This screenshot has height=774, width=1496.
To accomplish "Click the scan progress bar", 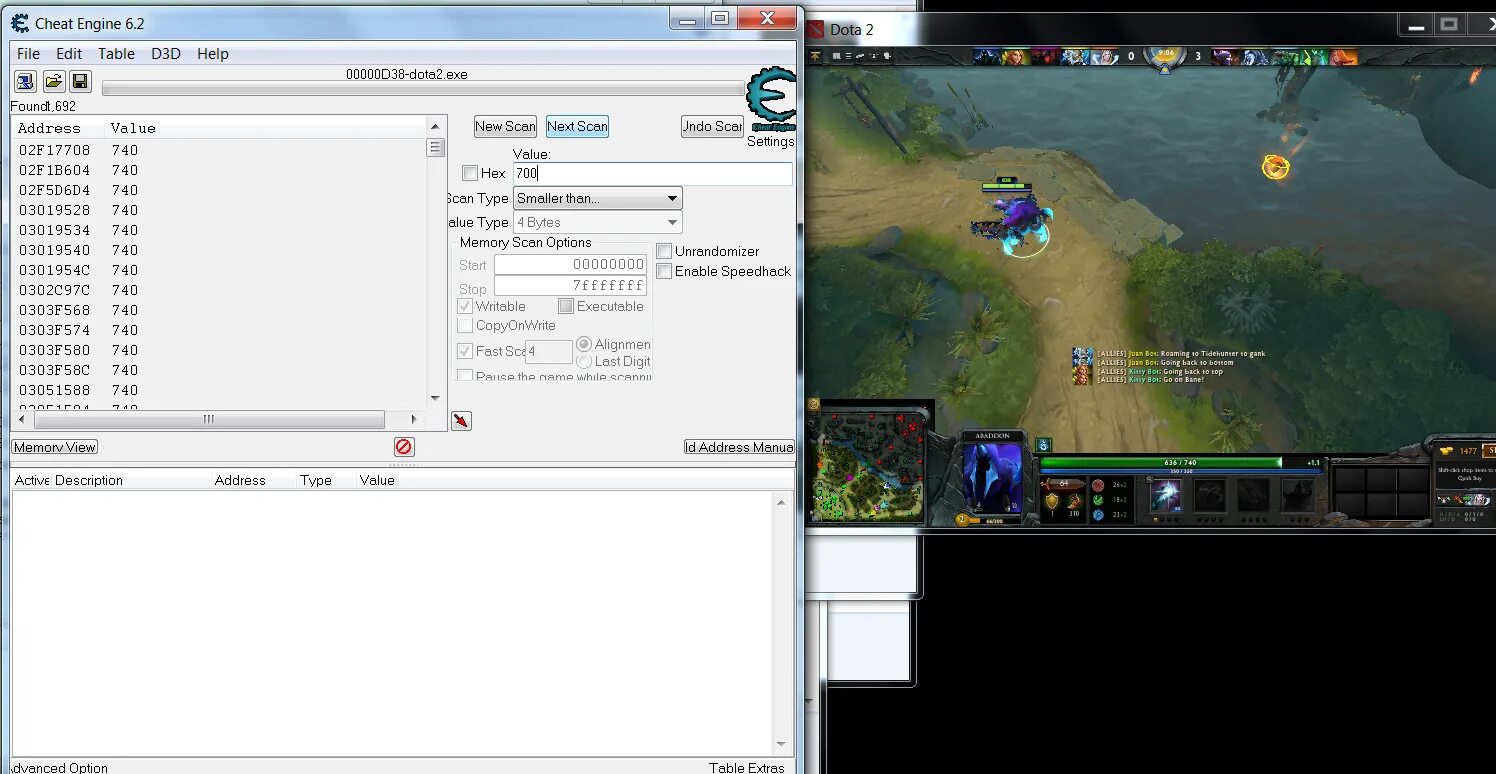I will [423, 89].
